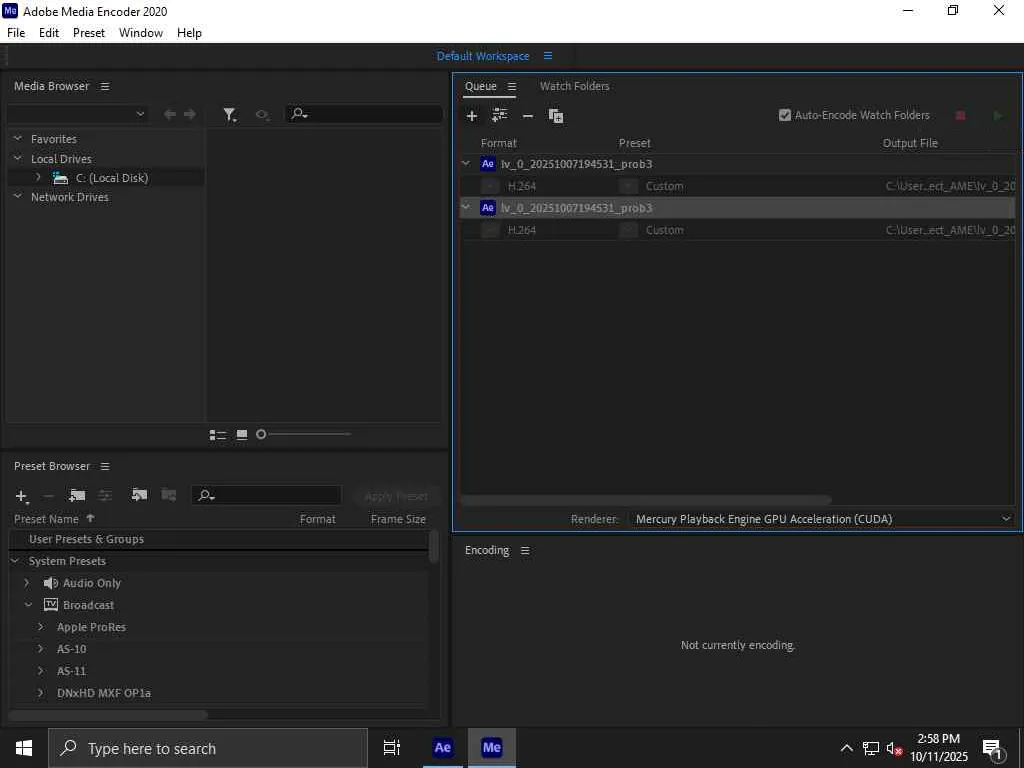
Task: Collapse the Network Drives section
Action: point(18,196)
